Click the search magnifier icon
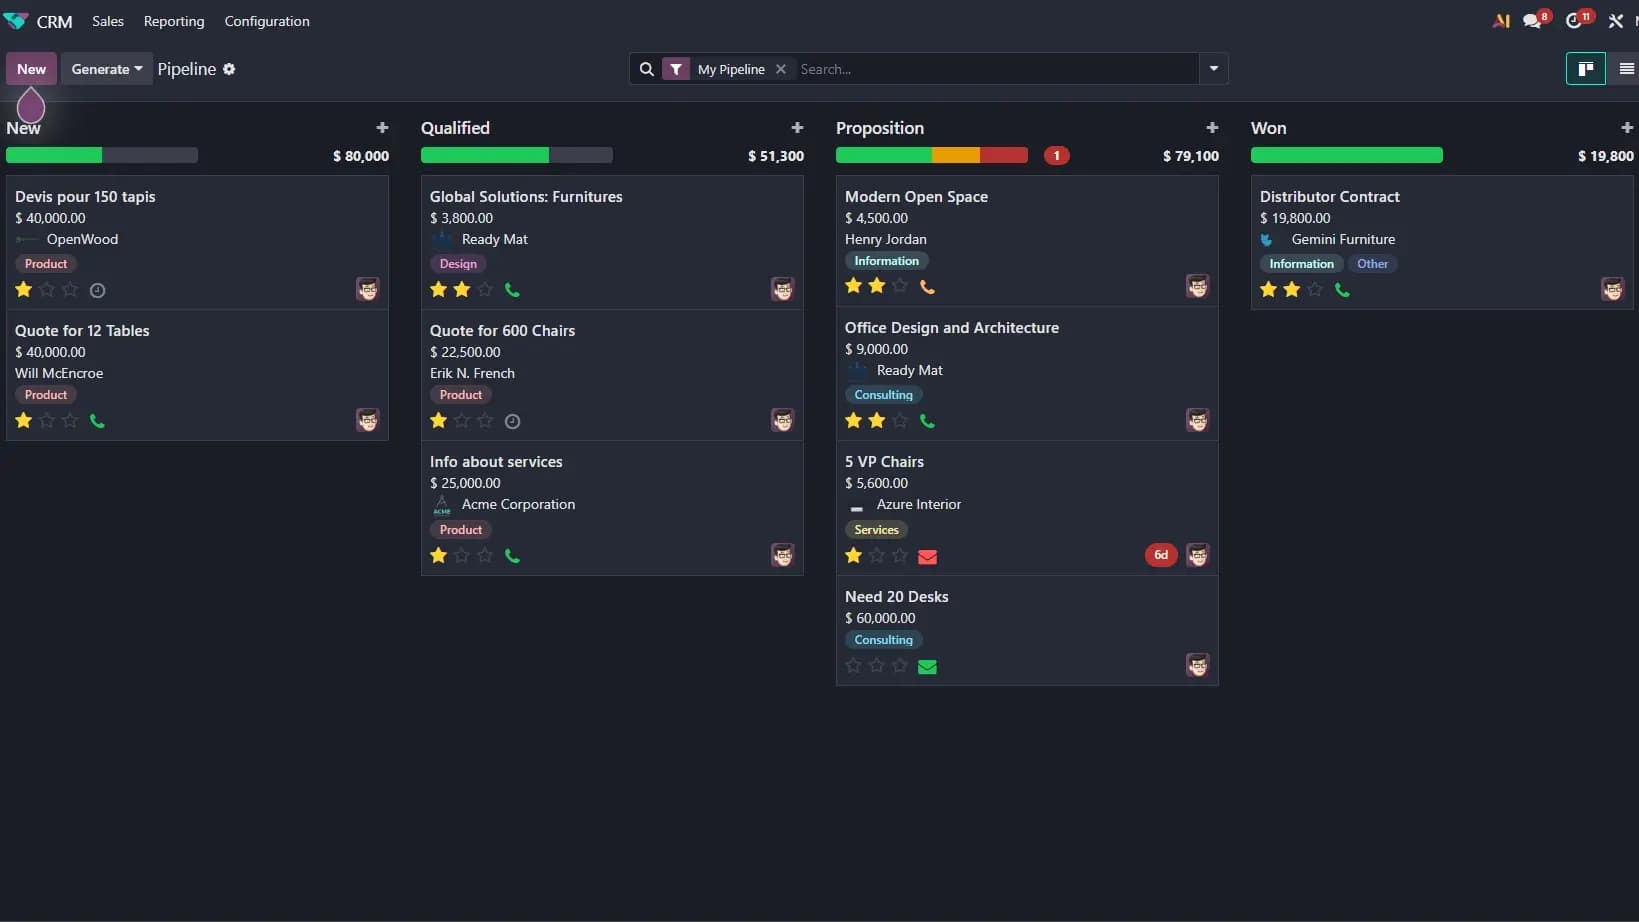The image size is (1639, 922). click(647, 69)
